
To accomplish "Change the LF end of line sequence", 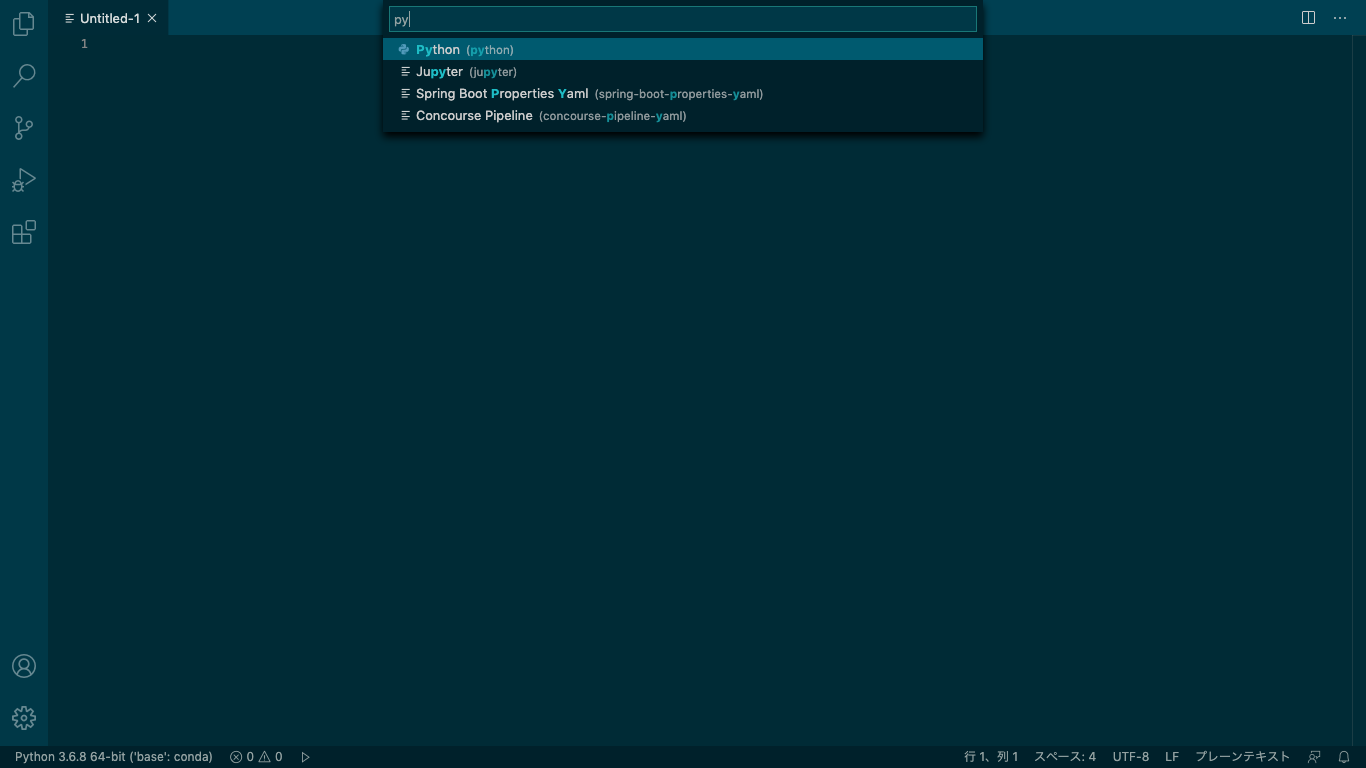I will tap(1172, 757).
